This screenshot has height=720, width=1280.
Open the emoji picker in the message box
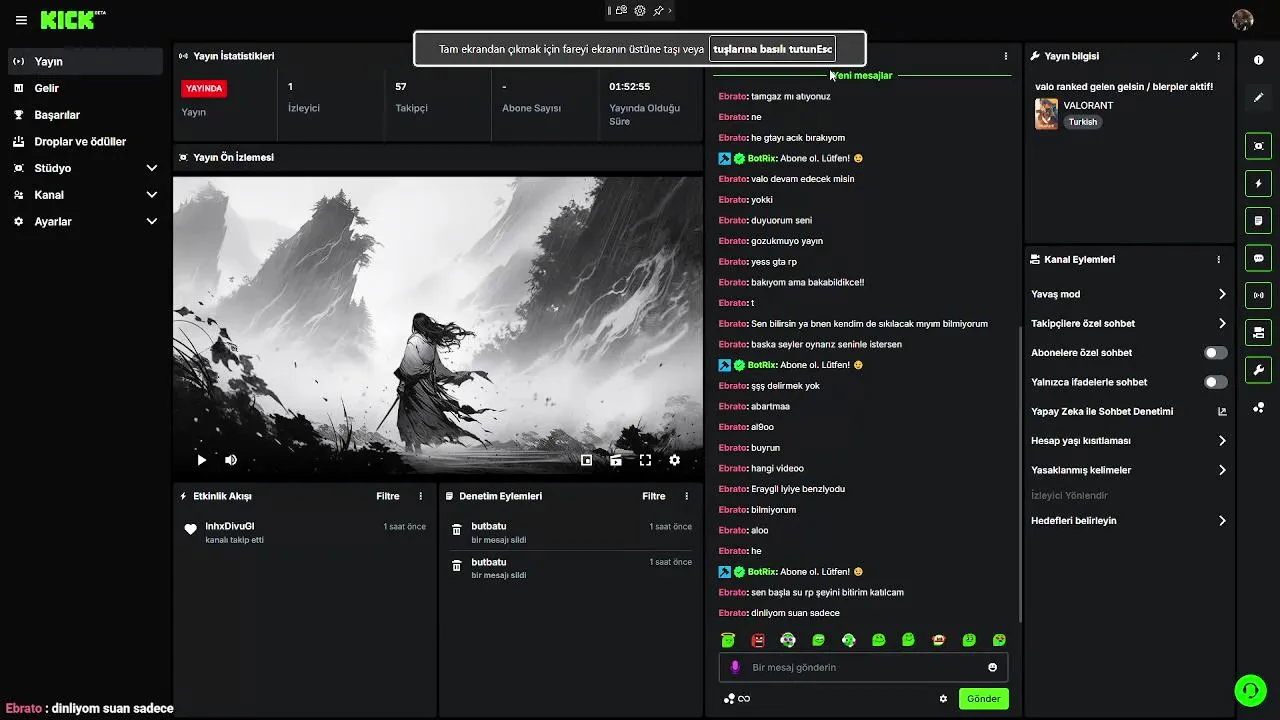tap(993, 667)
